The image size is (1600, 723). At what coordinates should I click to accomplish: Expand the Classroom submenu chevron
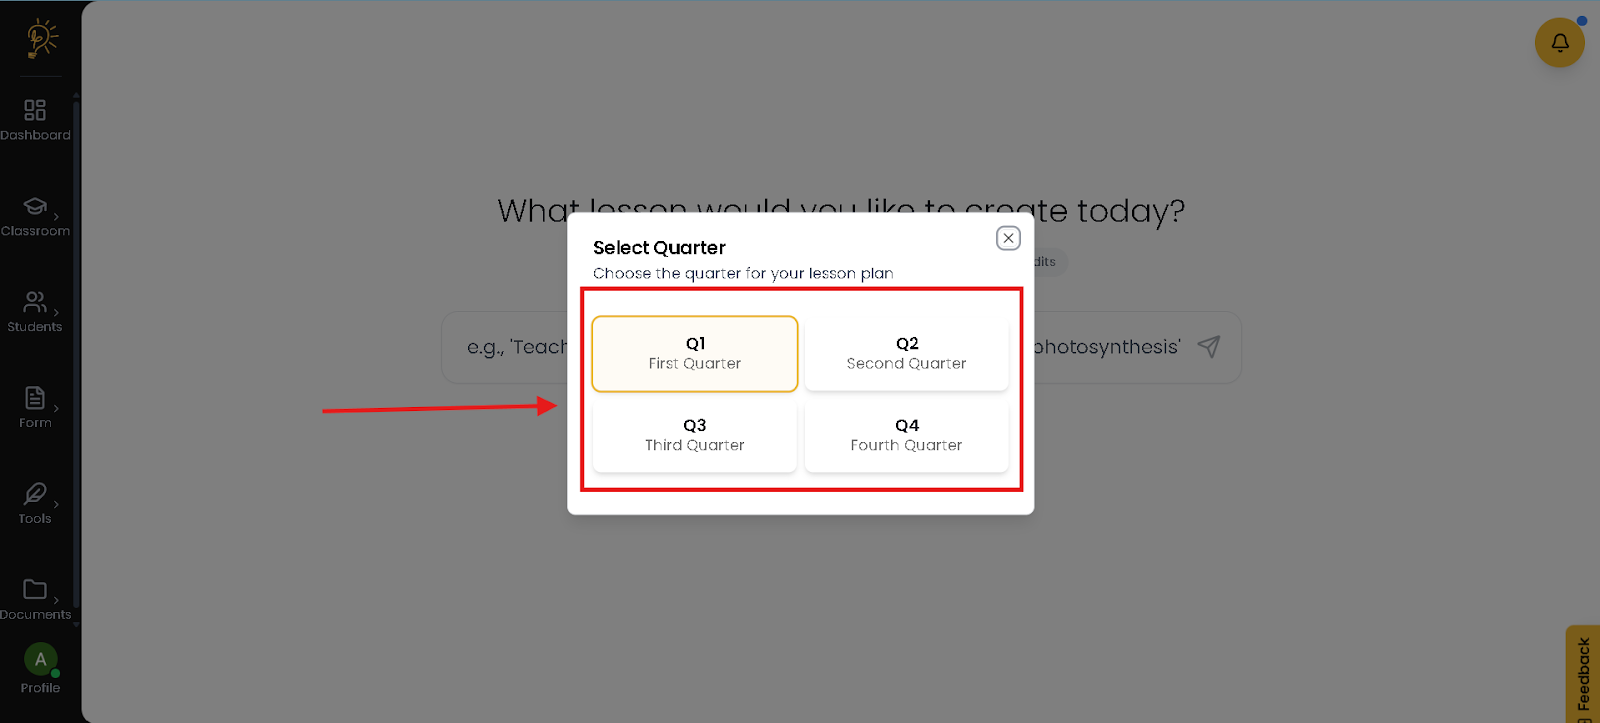pos(57,217)
